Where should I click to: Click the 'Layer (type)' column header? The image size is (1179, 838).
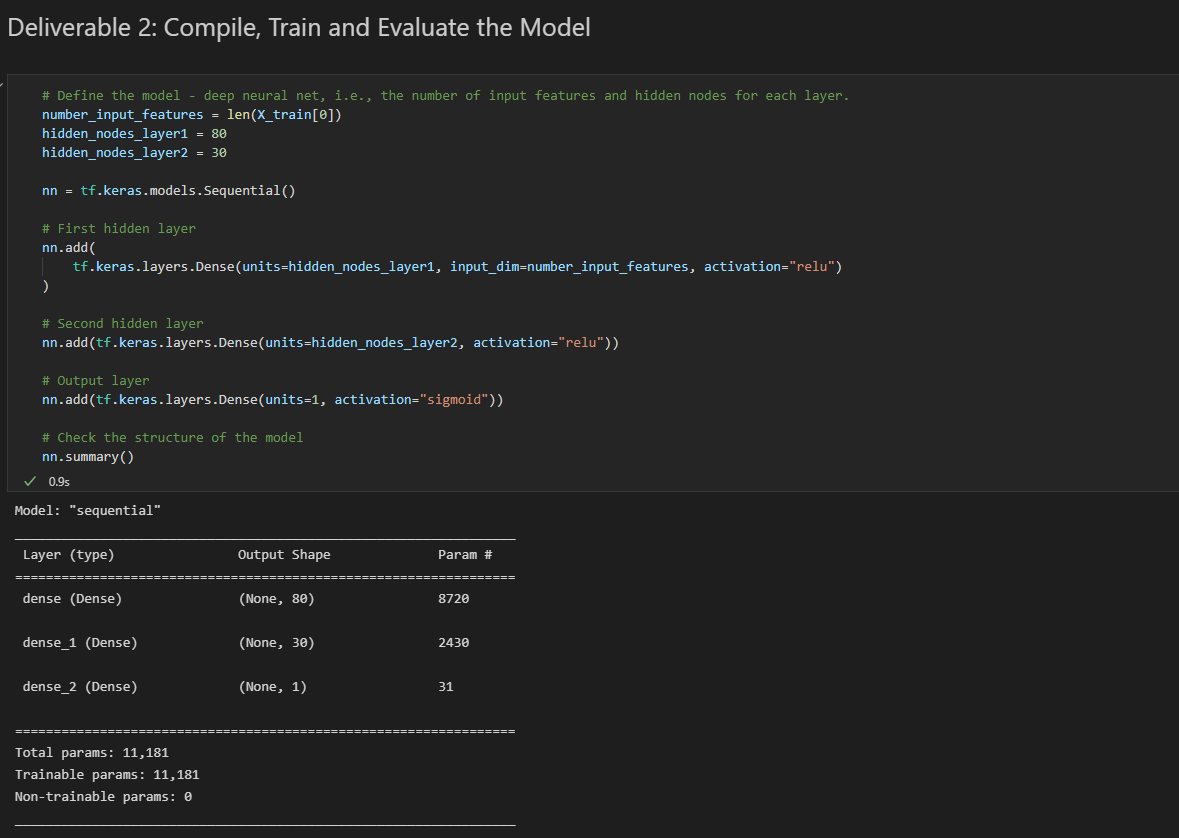coord(68,554)
